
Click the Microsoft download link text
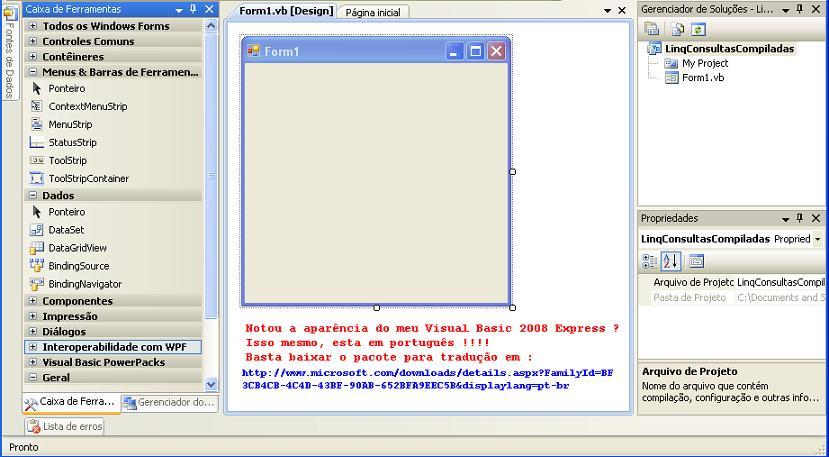pos(427,379)
